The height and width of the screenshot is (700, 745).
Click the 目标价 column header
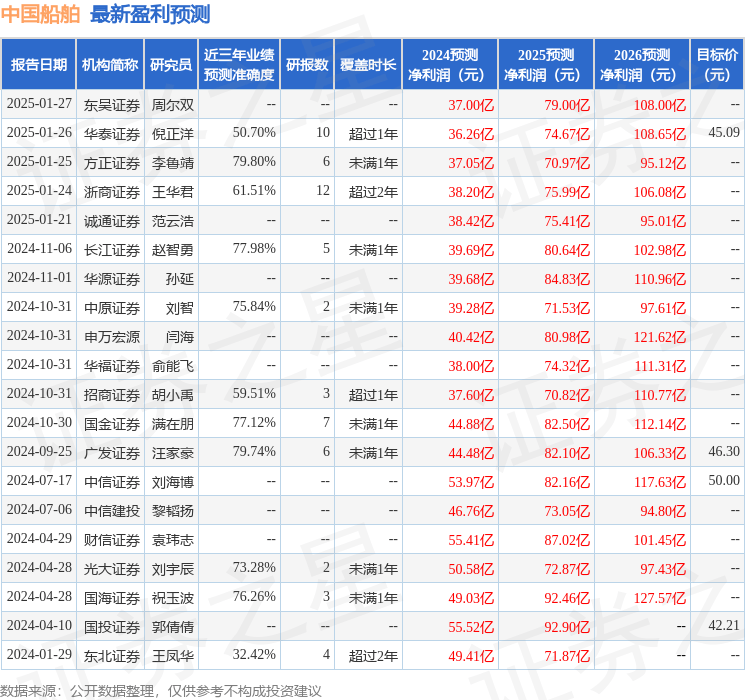click(x=717, y=65)
